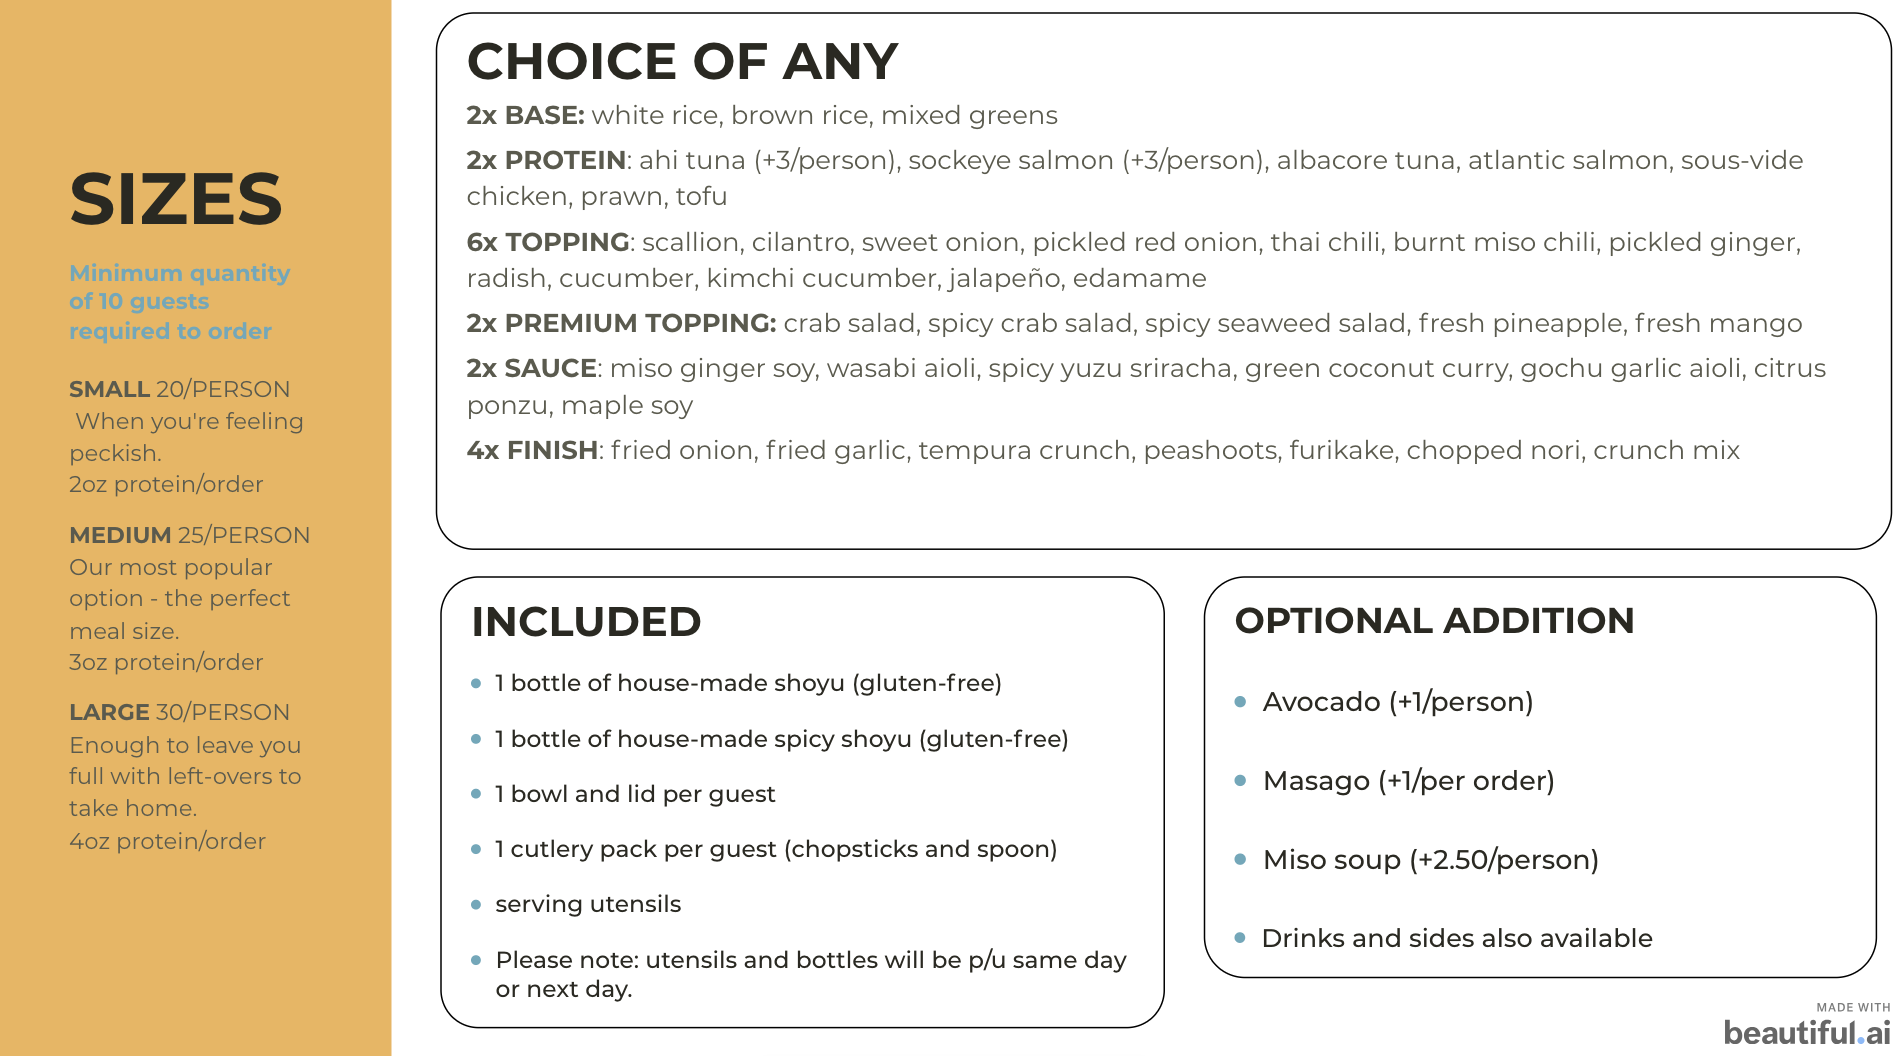Select the LARGE 30/PERSON size option

[180, 712]
